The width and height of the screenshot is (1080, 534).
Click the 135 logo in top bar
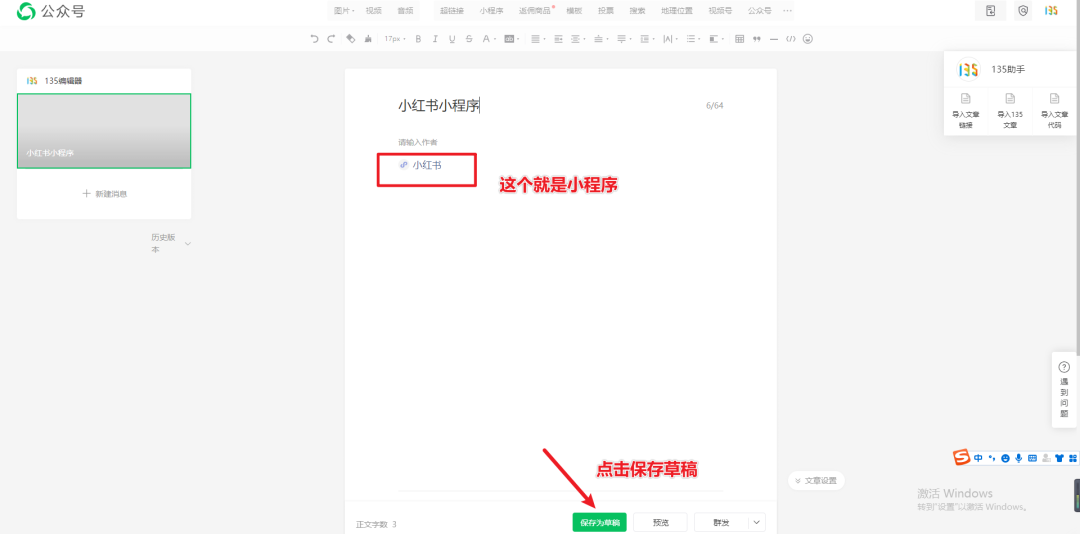[1050, 10]
